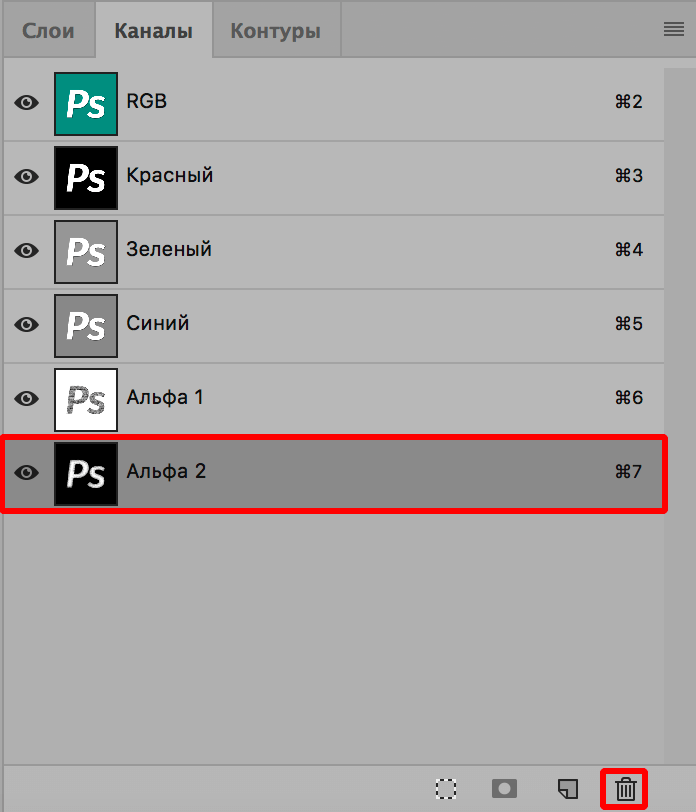Open the Channels panel menu
Screen dimensions: 696x812
pos(672,29)
